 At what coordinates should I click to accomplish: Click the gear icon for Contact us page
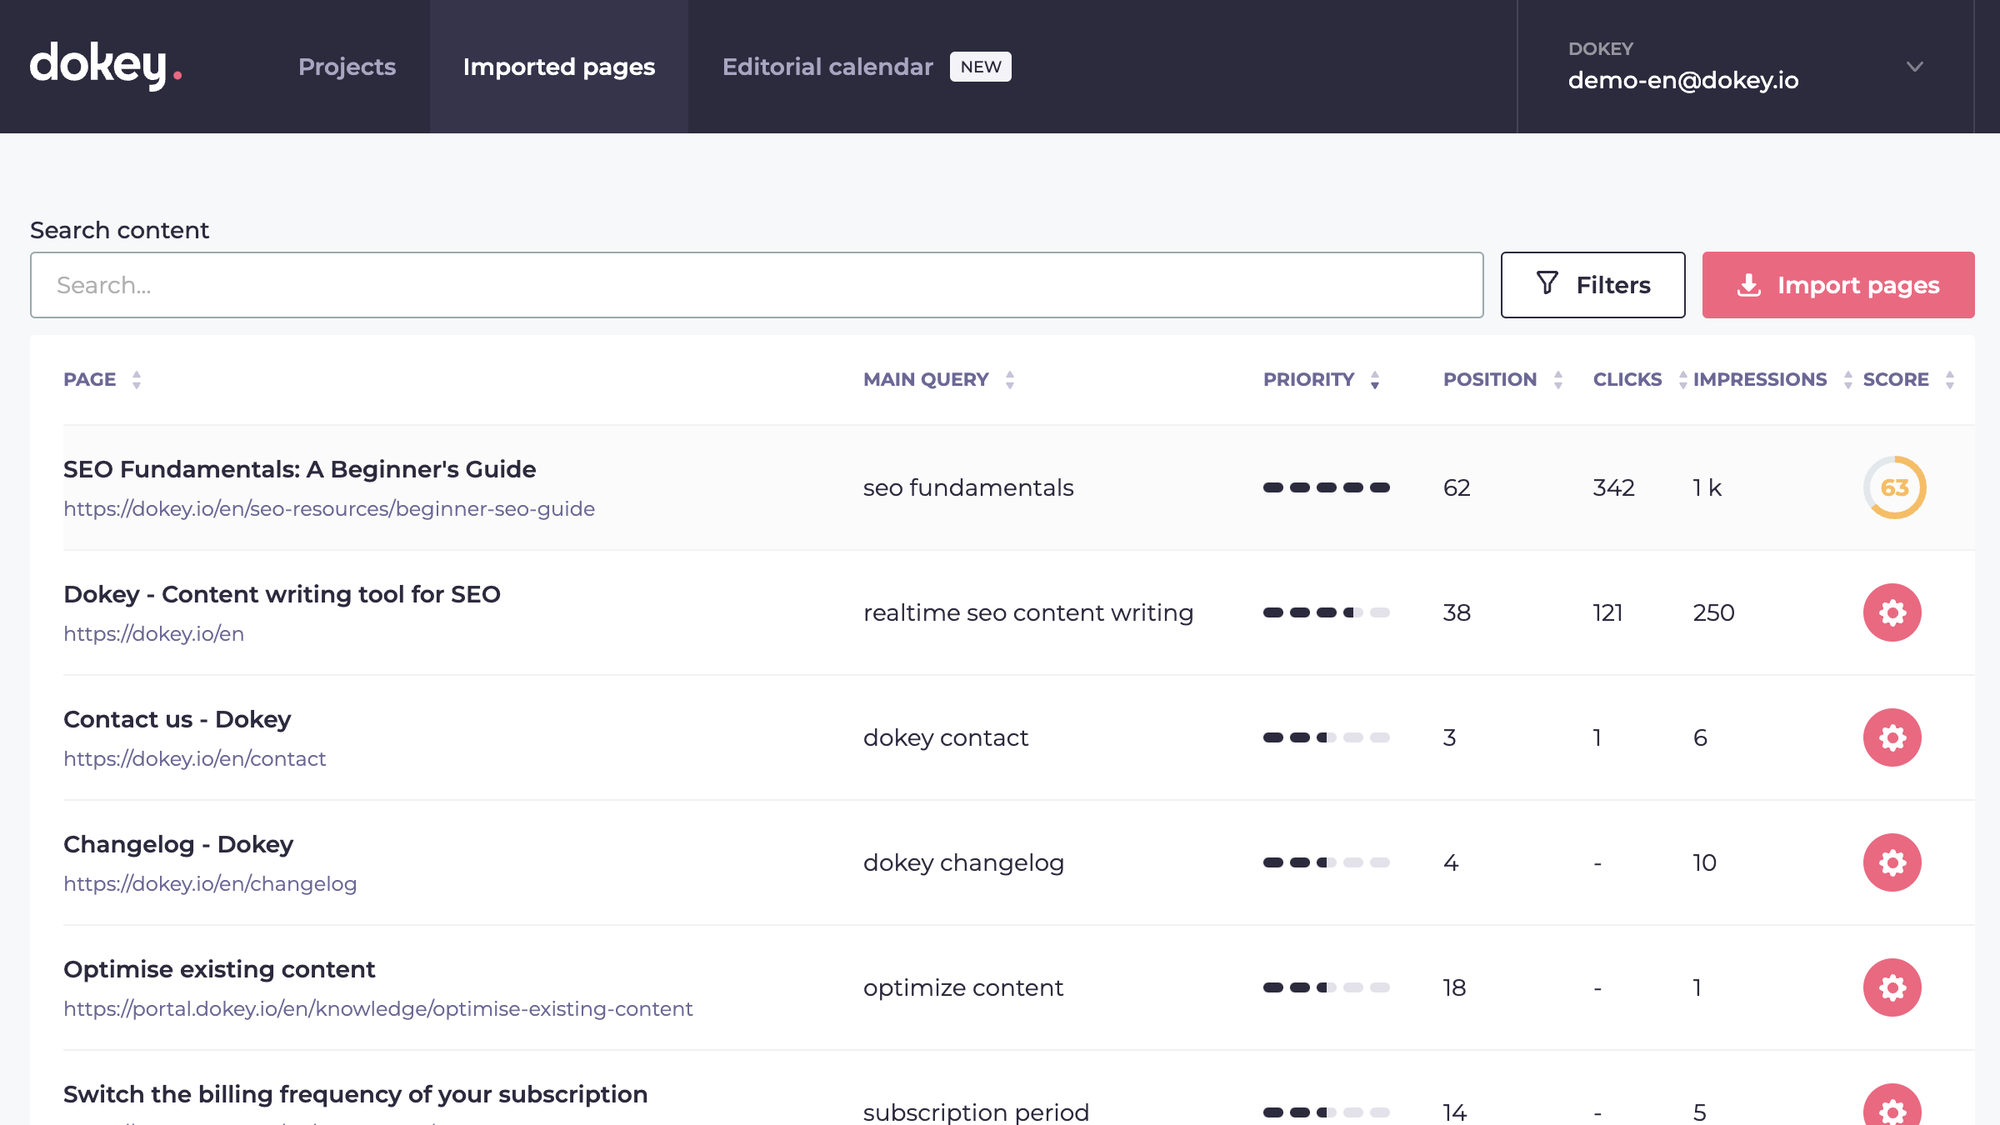click(x=1893, y=738)
